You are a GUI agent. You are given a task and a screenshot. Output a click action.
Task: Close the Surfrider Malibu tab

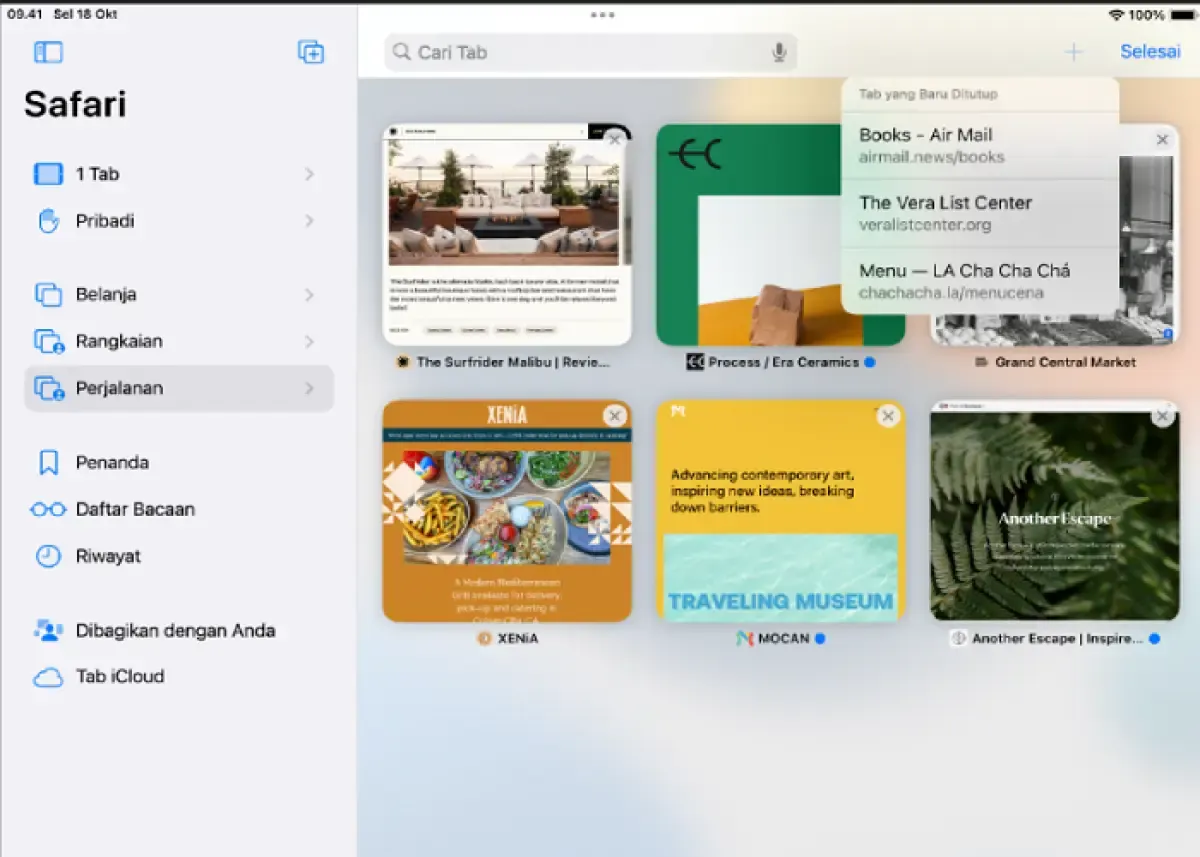point(615,140)
